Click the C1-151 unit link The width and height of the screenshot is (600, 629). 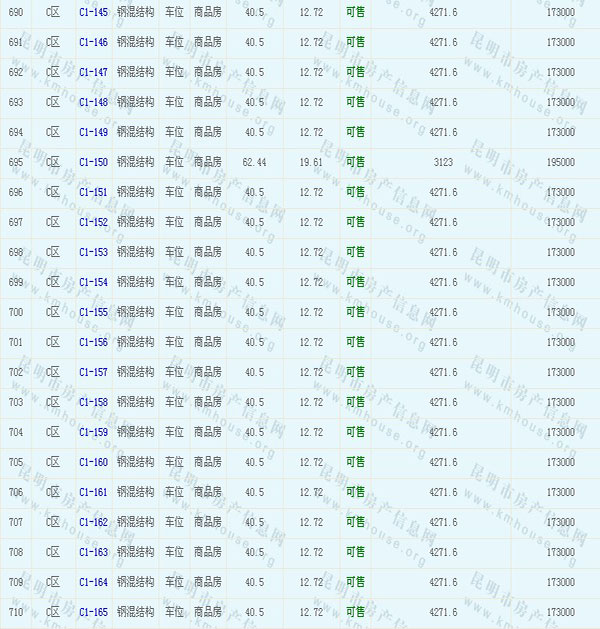(93, 193)
